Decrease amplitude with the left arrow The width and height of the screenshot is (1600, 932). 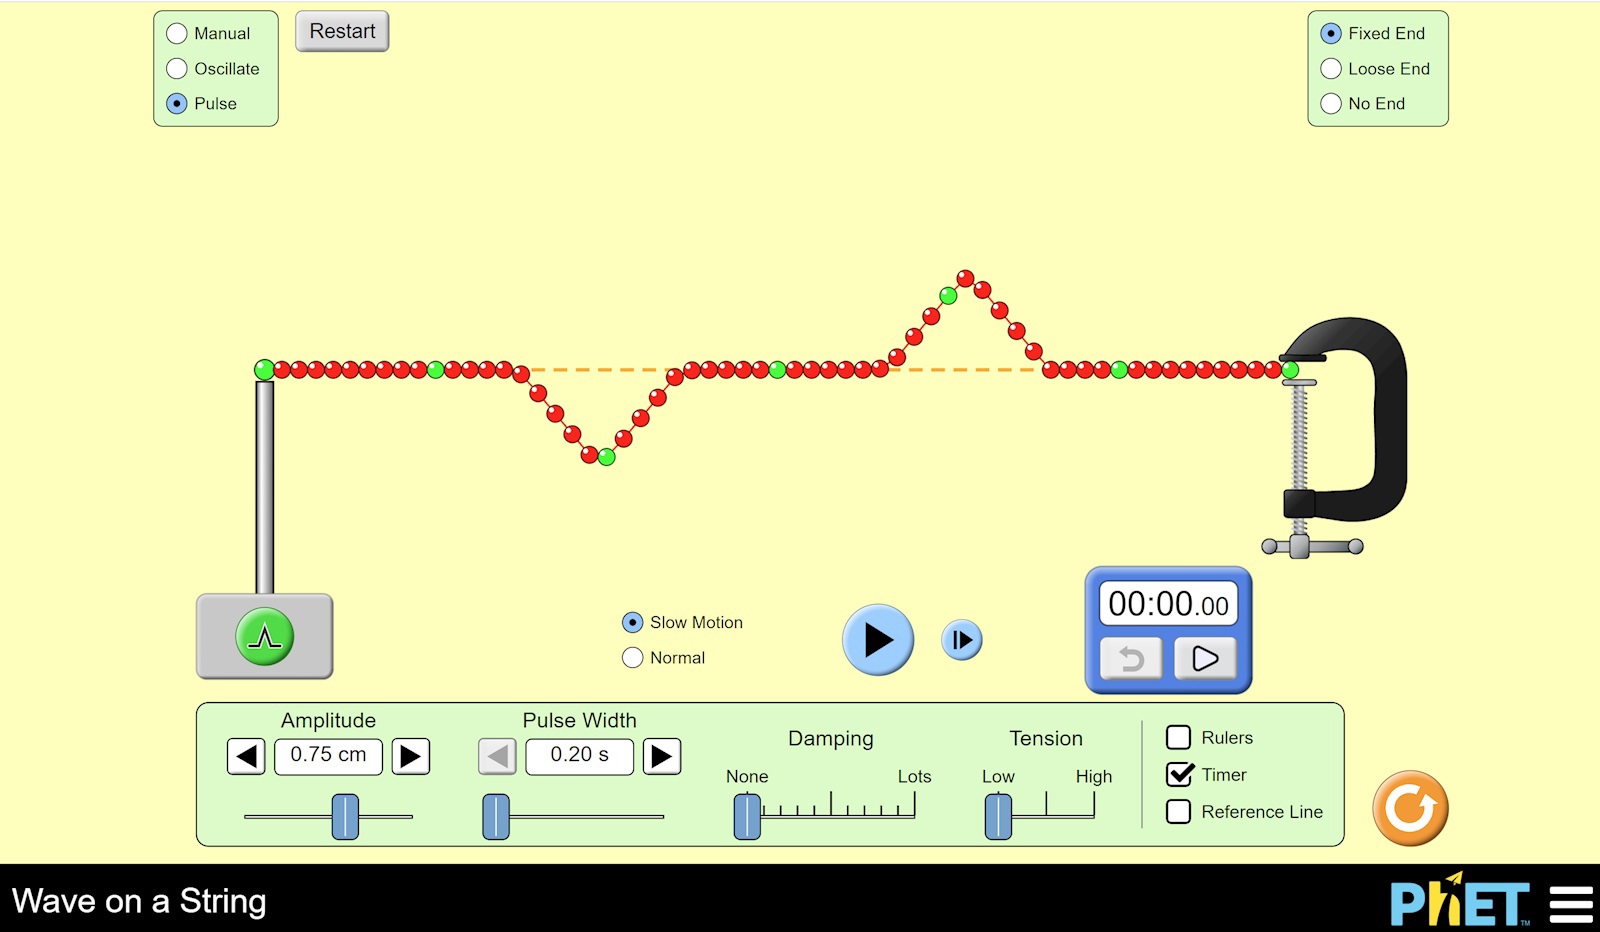pos(246,756)
